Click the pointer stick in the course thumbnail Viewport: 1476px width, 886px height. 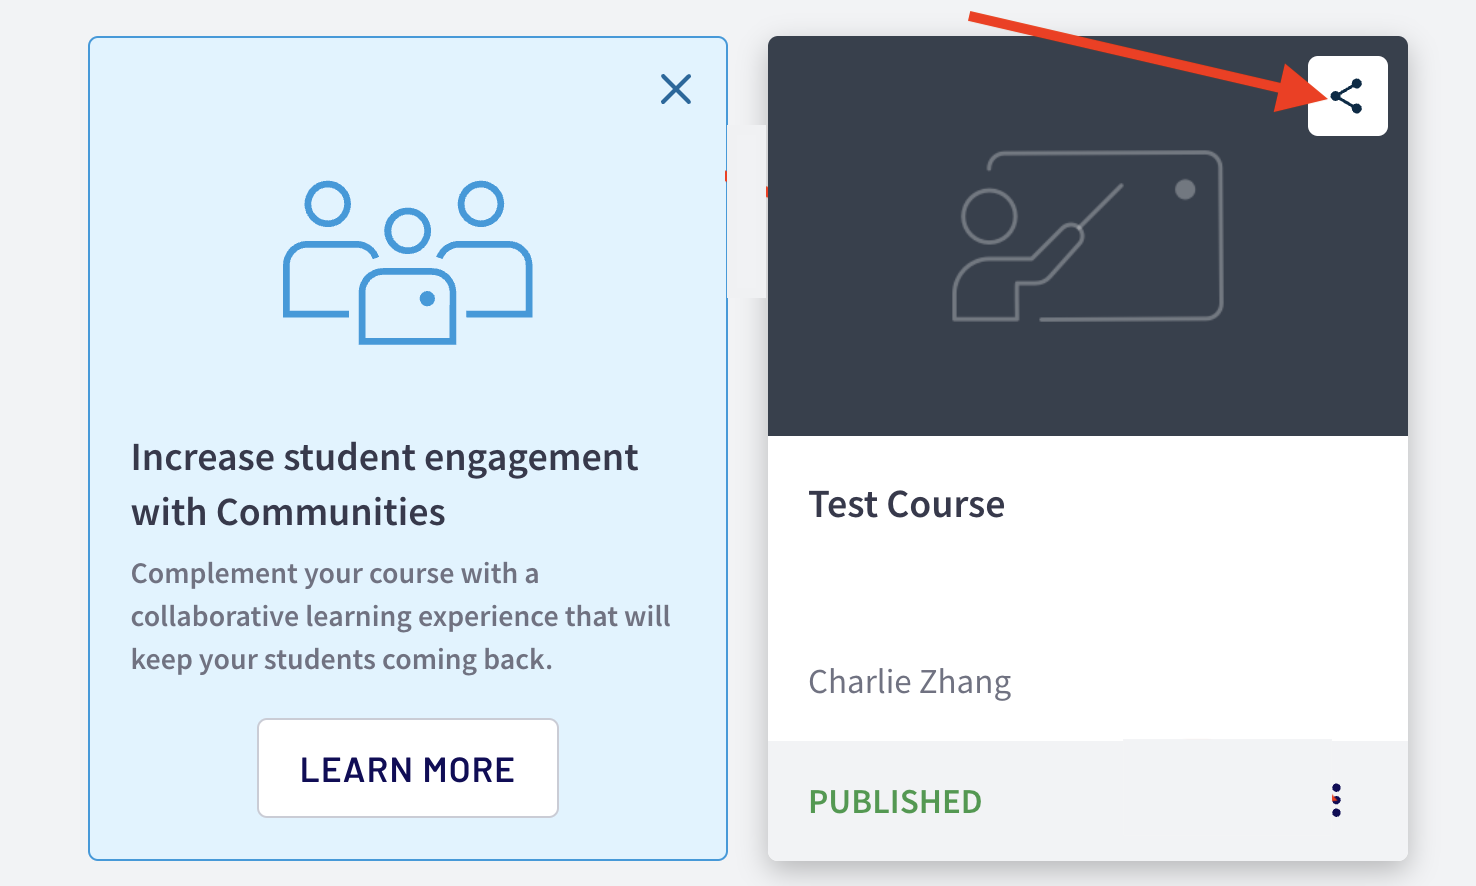(1098, 208)
